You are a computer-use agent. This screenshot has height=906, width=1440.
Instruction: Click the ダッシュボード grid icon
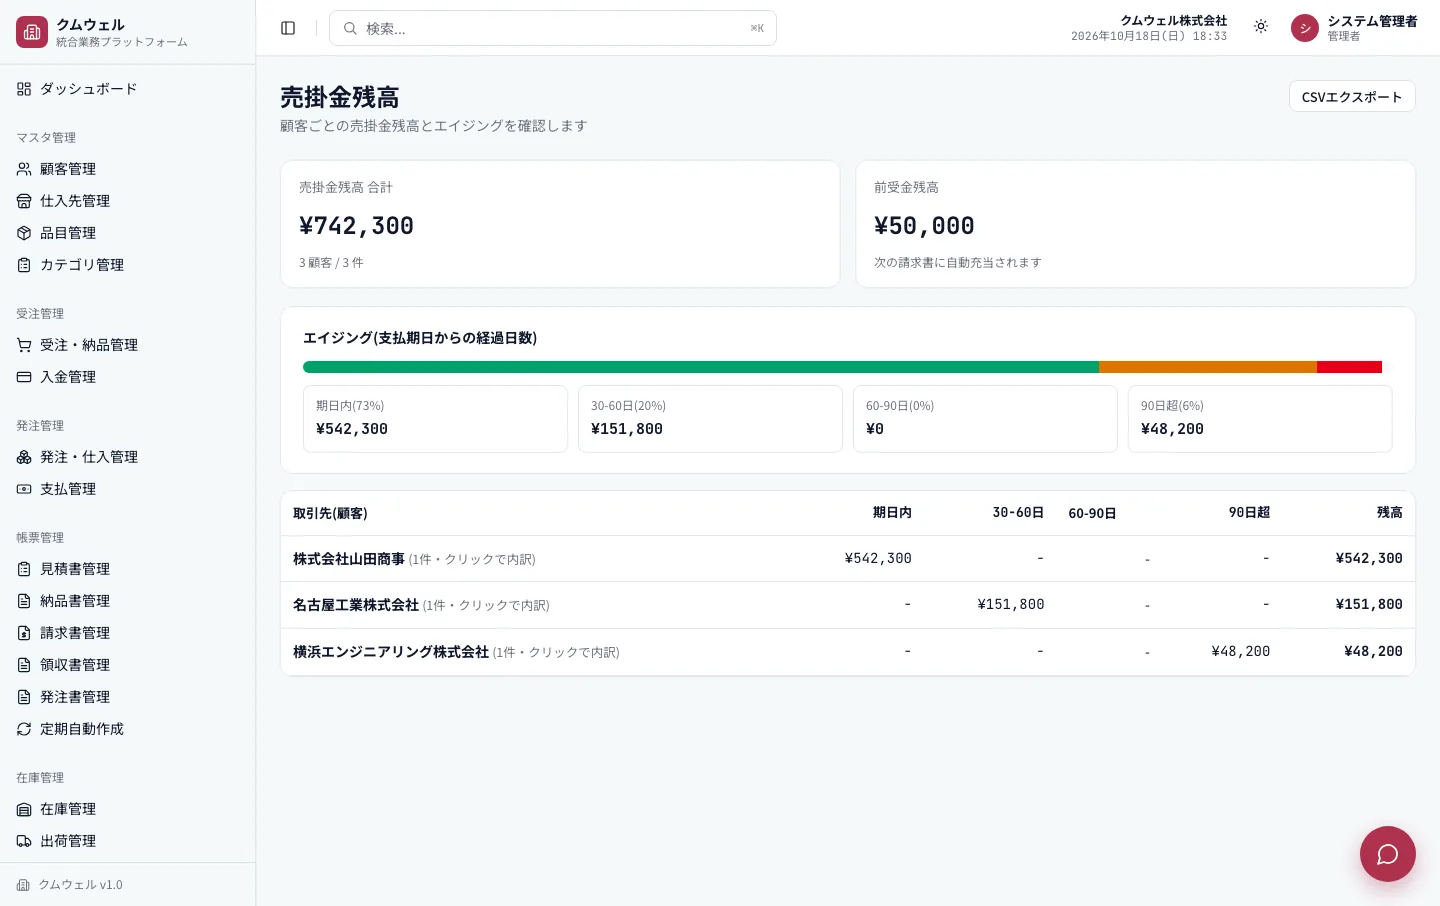pyautogui.click(x=24, y=89)
